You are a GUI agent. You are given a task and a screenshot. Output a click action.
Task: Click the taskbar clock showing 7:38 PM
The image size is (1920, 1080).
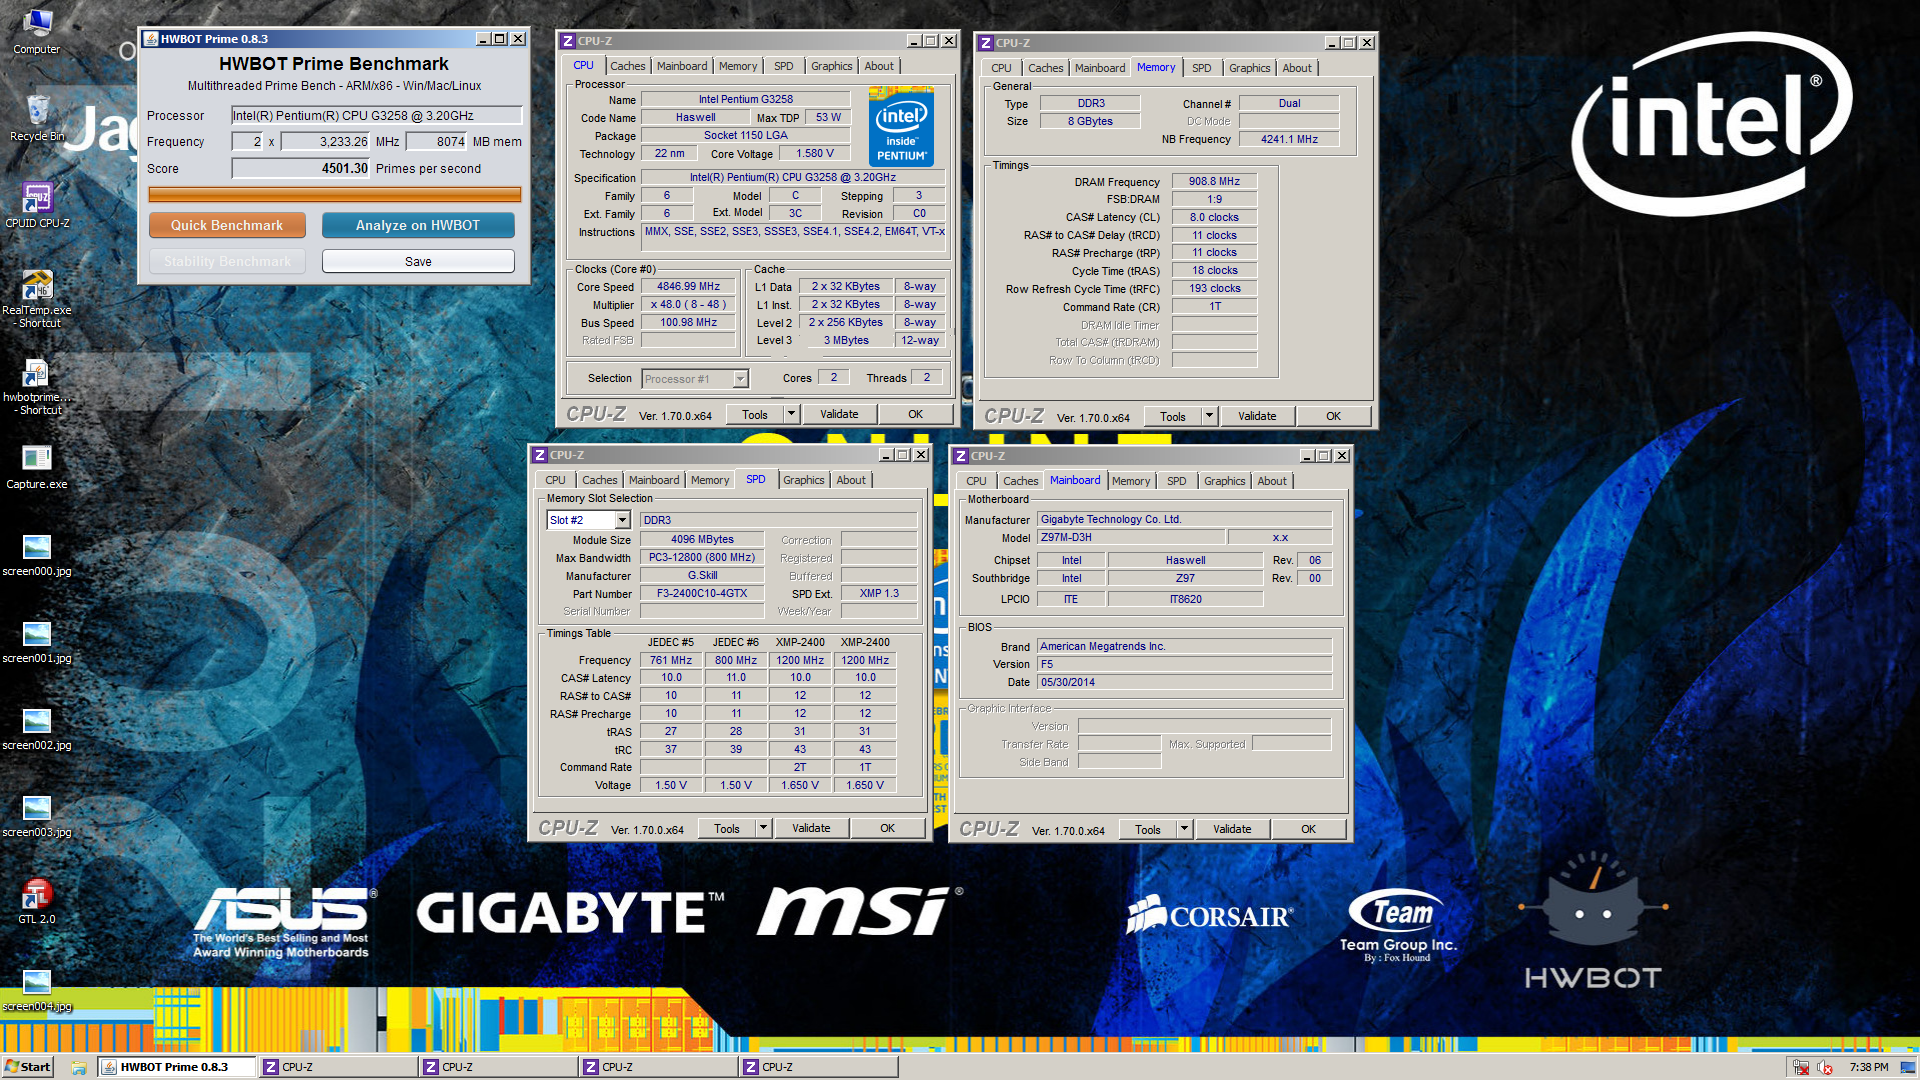[1869, 1067]
